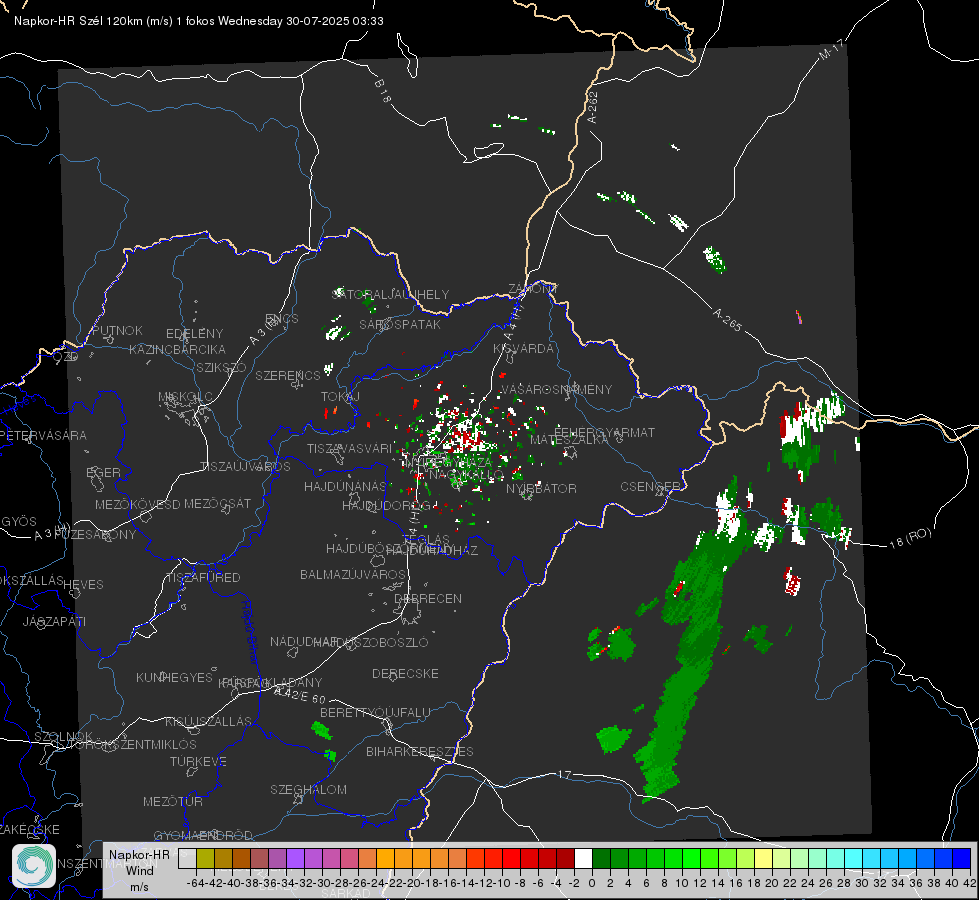This screenshot has width=979, height=900.
Task: Select the HAJDÚDOROG label
Action: [x=386, y=505]
